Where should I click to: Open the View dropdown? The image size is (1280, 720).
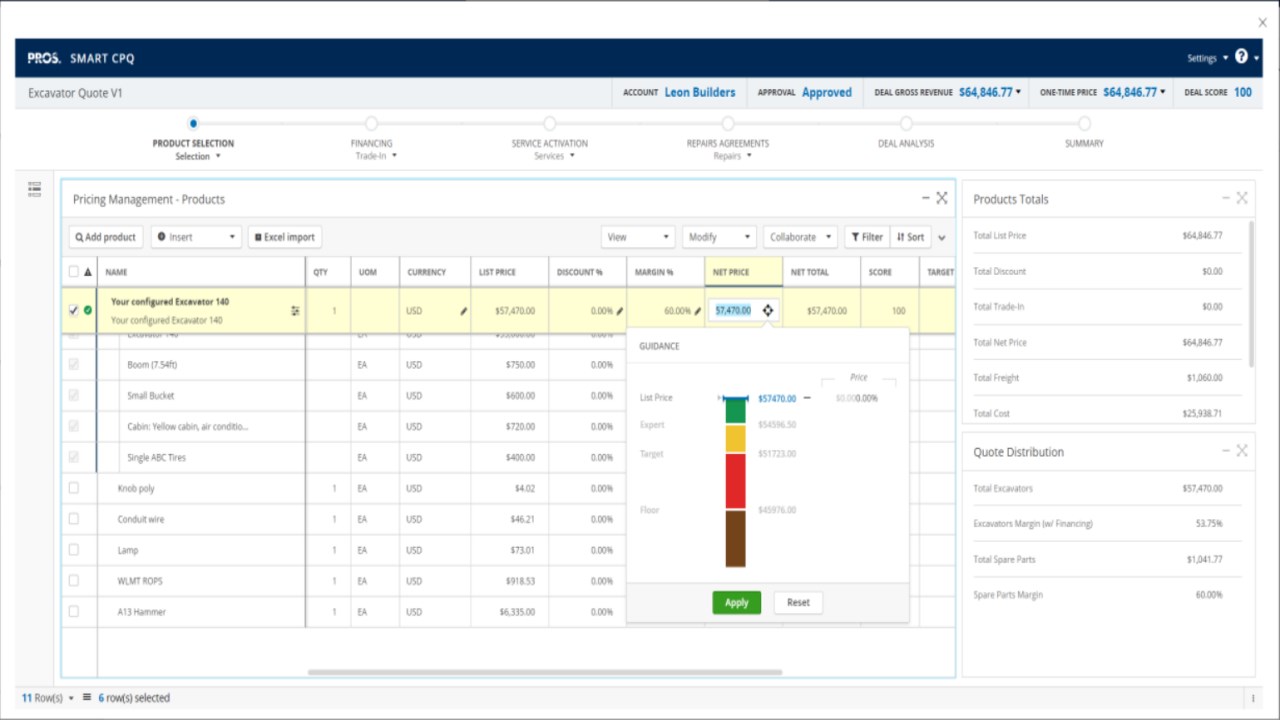pyautogui.click(x=638, y=237)
